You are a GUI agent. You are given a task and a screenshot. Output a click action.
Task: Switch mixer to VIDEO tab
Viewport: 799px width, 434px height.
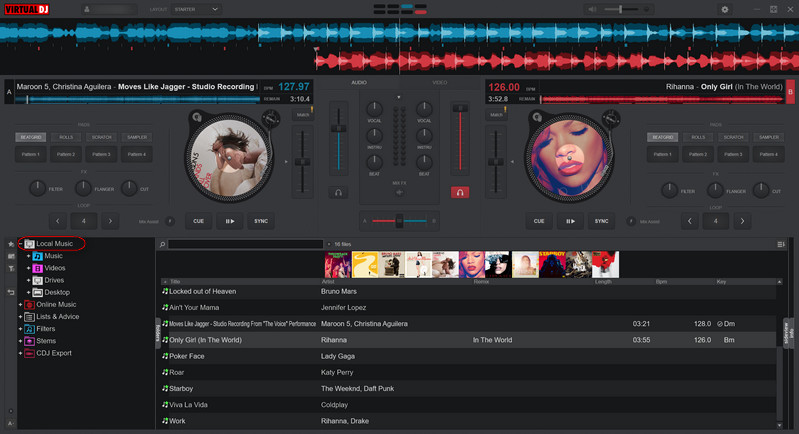point(440,83)
